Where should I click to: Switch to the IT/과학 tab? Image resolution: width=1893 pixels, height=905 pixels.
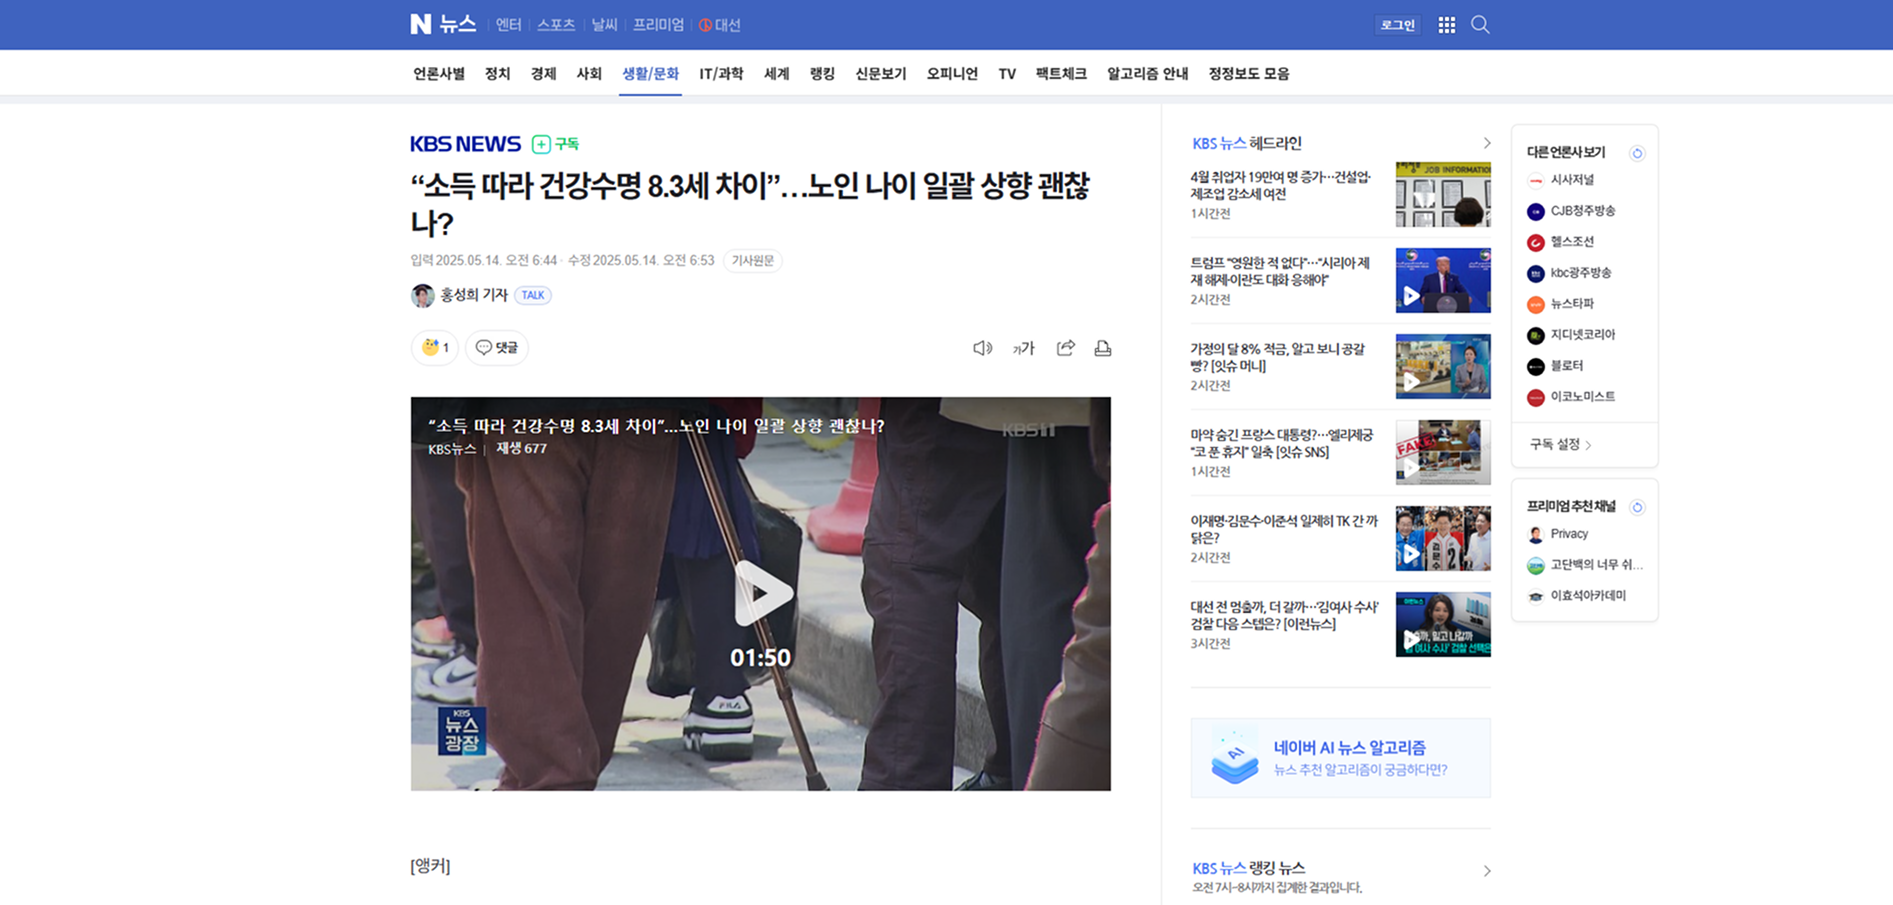click(x=720, y=74)
